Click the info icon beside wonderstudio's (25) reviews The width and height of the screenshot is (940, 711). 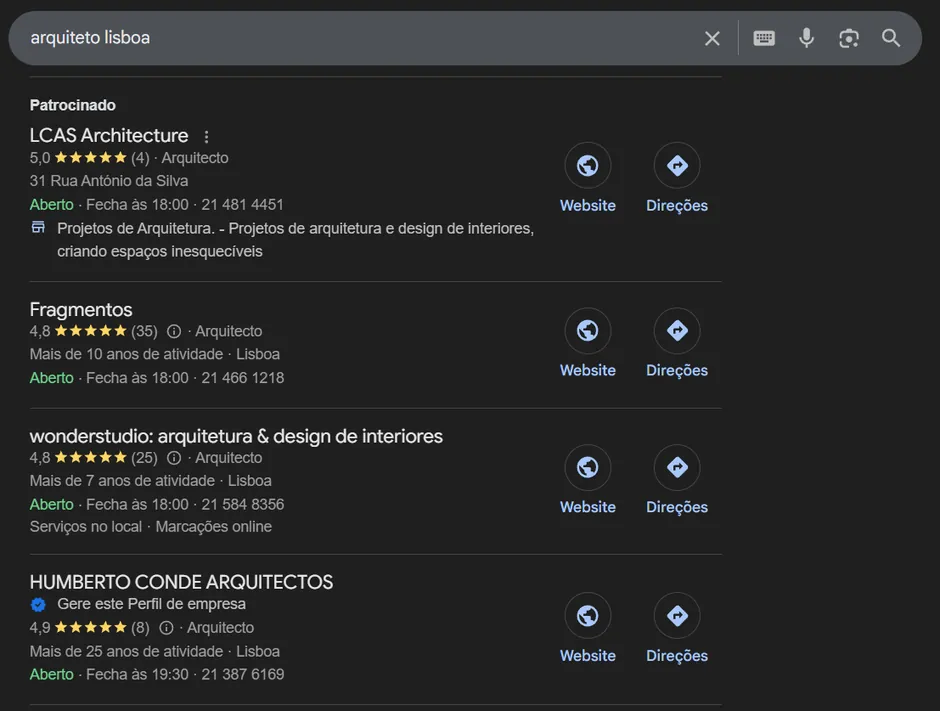pyautogui.click(x=174, y=458)
